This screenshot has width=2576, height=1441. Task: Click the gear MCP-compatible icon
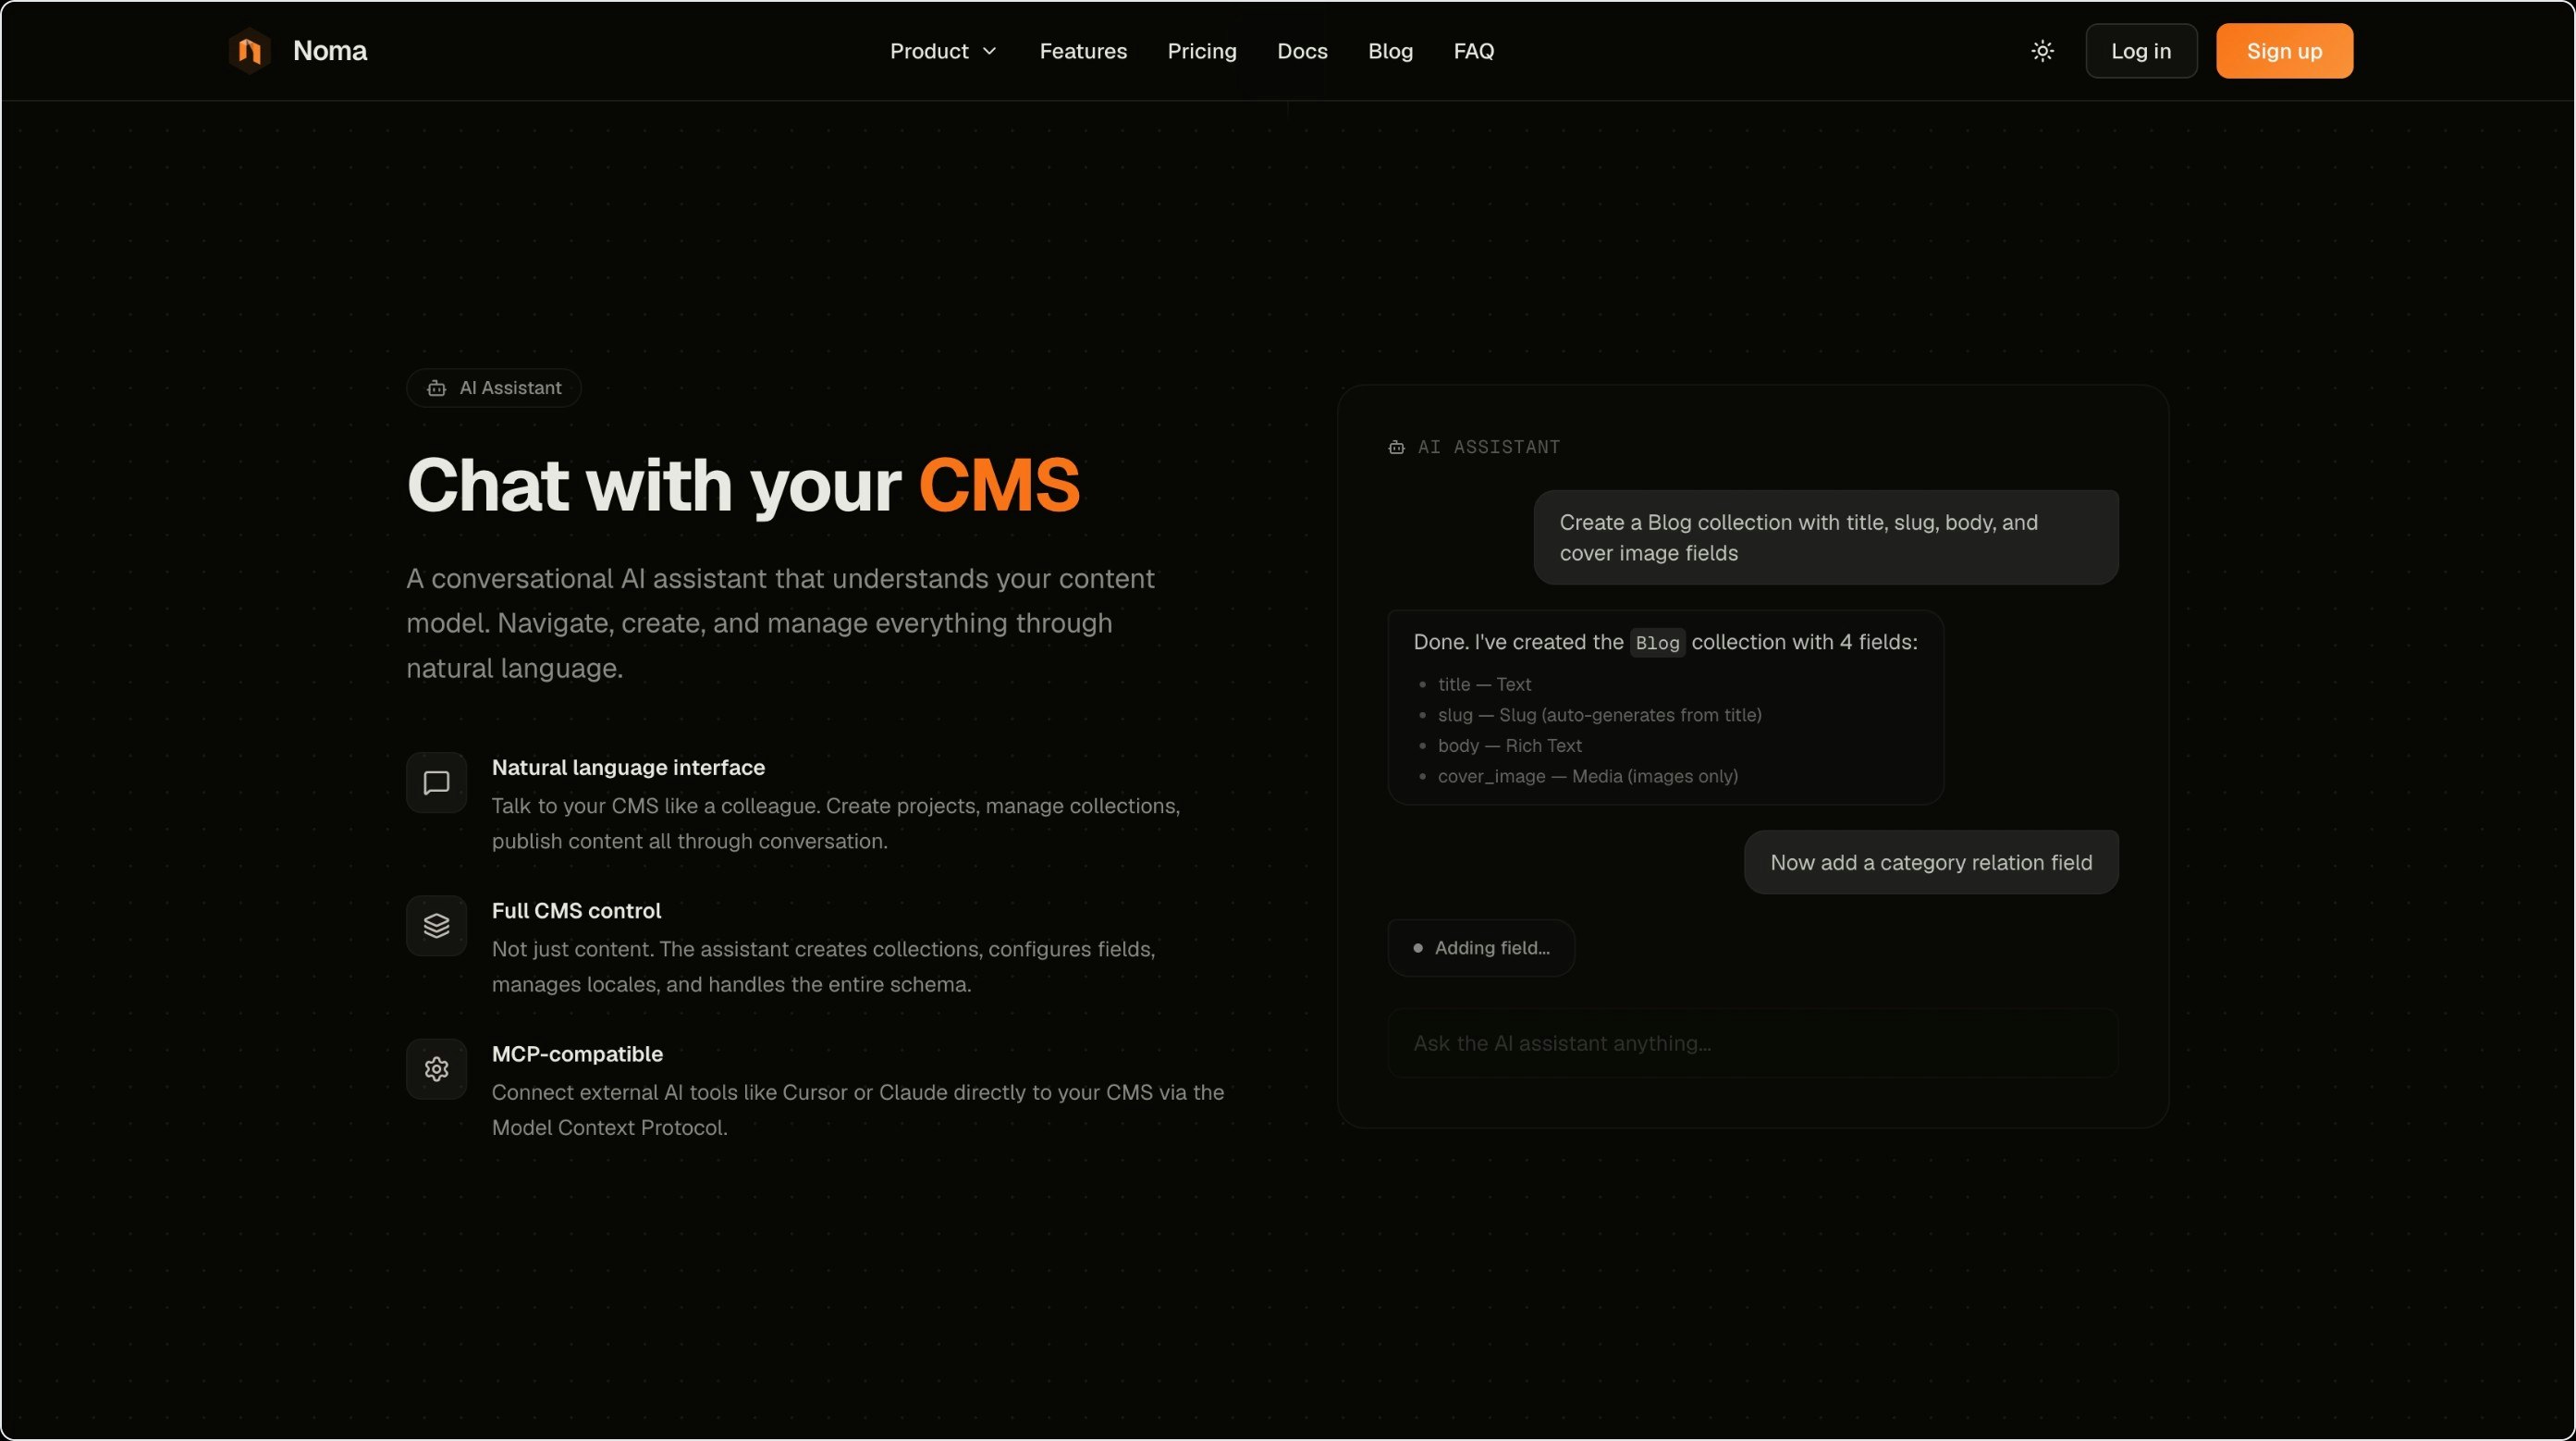click(x=436, y=1069)
